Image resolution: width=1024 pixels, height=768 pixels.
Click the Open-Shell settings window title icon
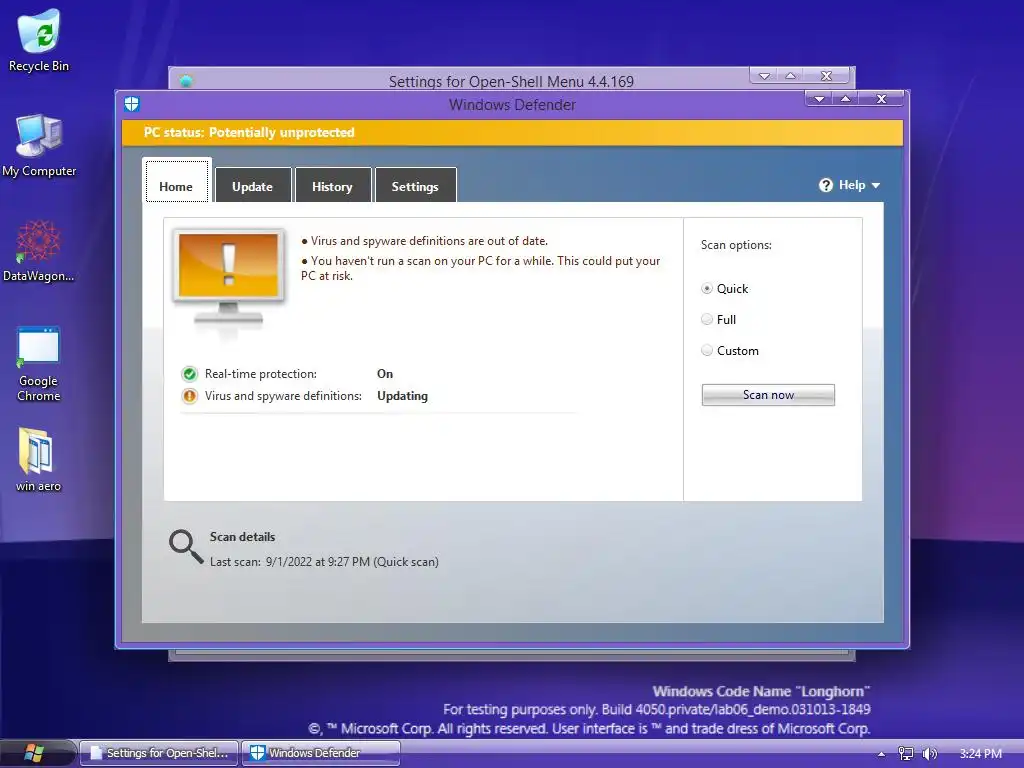[x=186, y=81]
